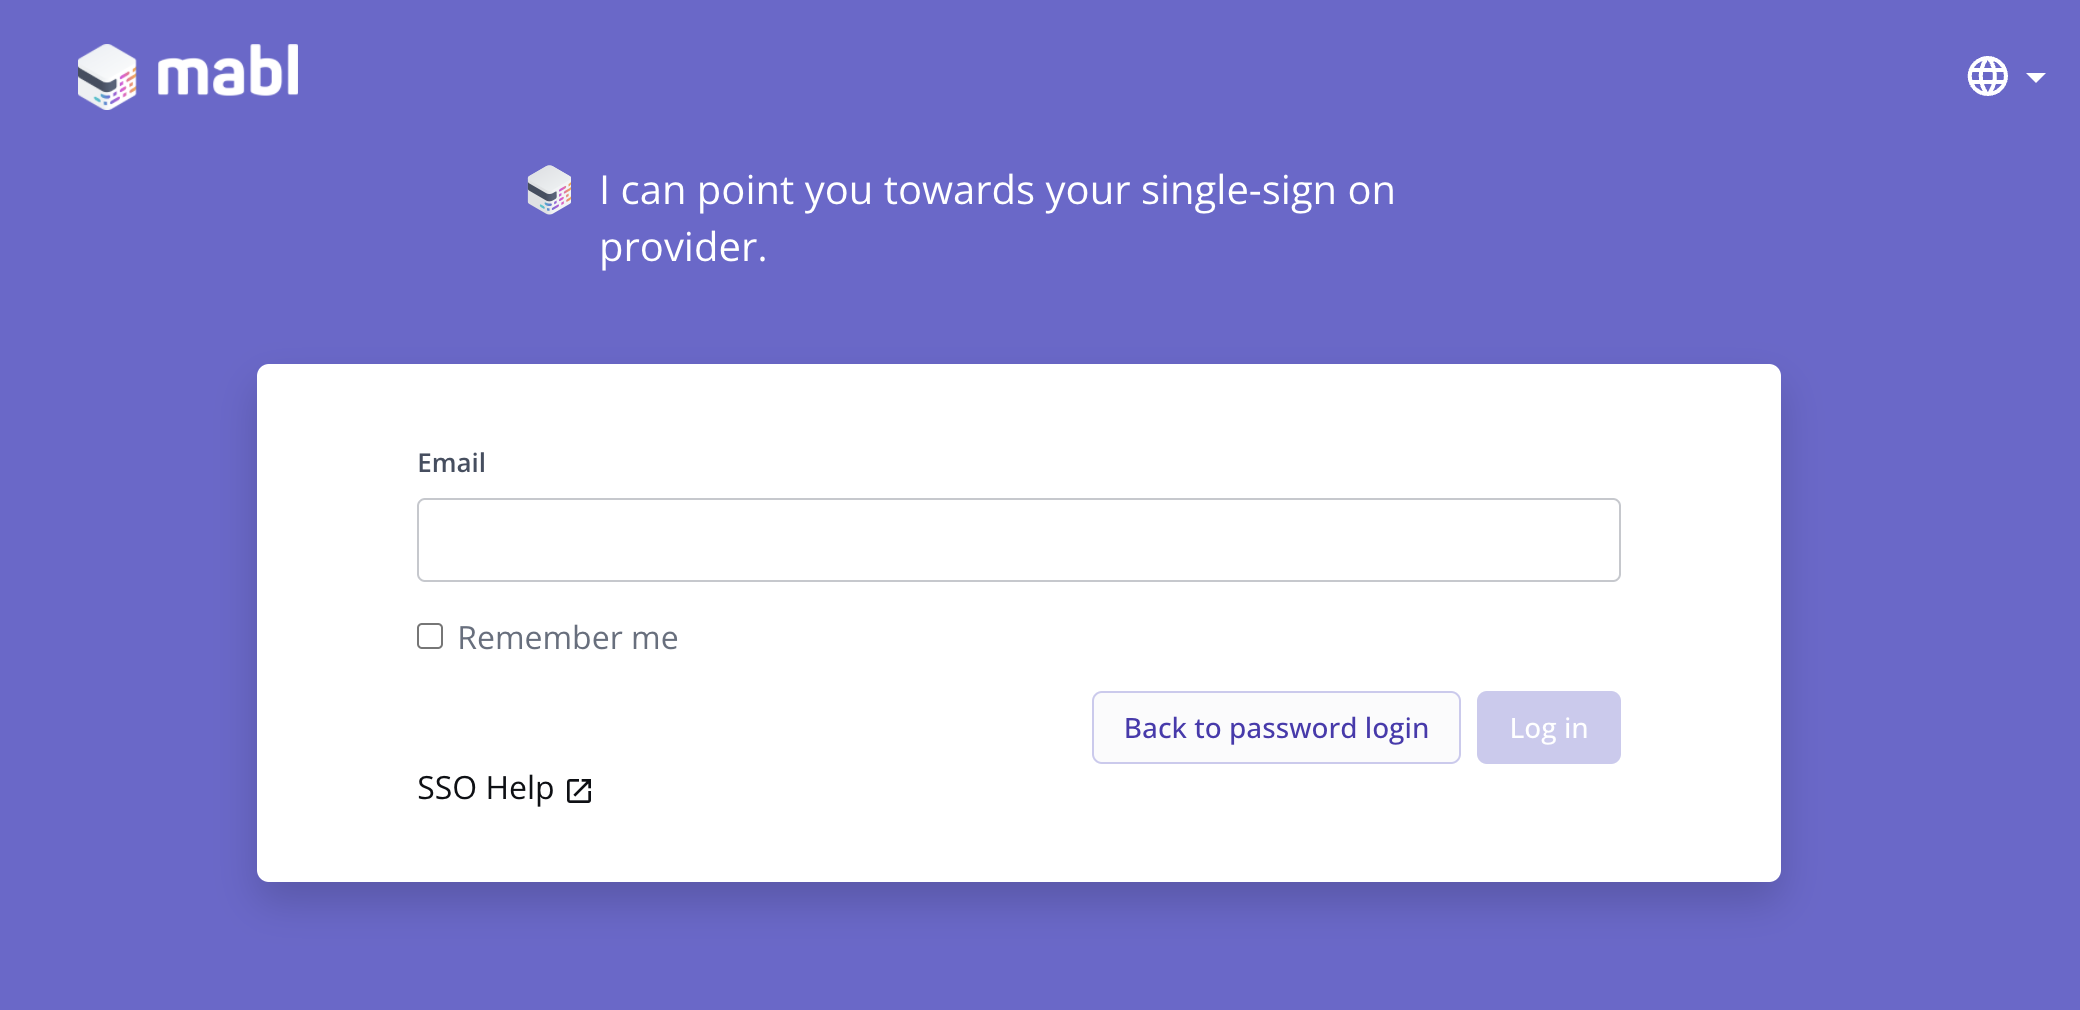Click right end of the Email text box
This screenshot has height=1010, width=2080.
1590,540
